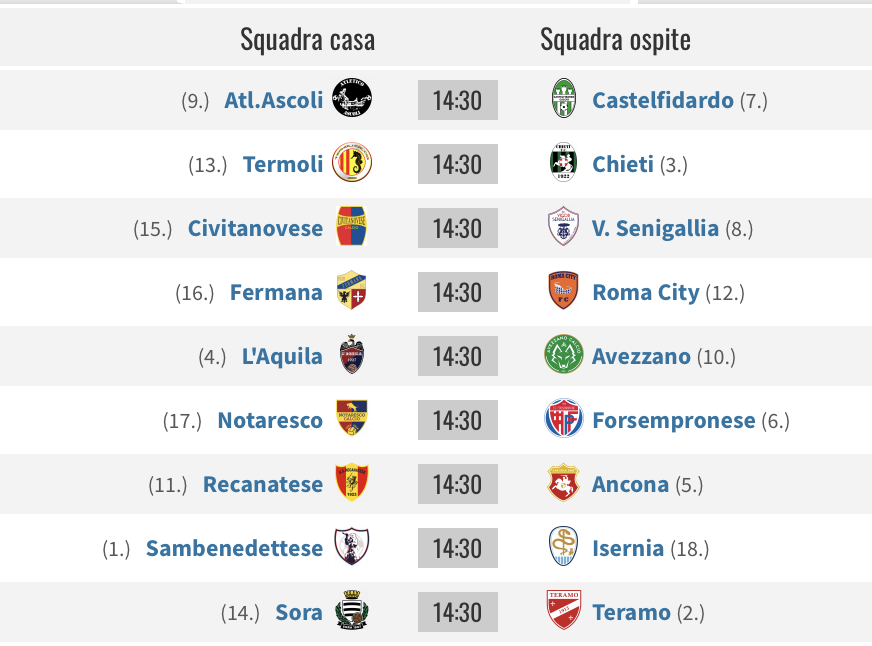This screenshot has height=646, width=872.
Task: Select the Civitanovese shield logo
Action: 351,226
